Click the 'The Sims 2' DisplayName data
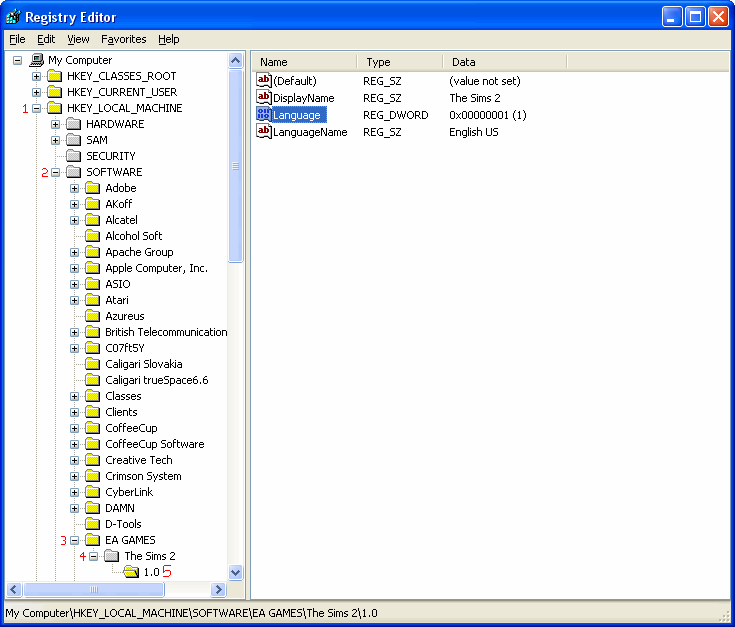Viewport: 735px width, 627px height. pyautogui.click(x=474, y=98)
